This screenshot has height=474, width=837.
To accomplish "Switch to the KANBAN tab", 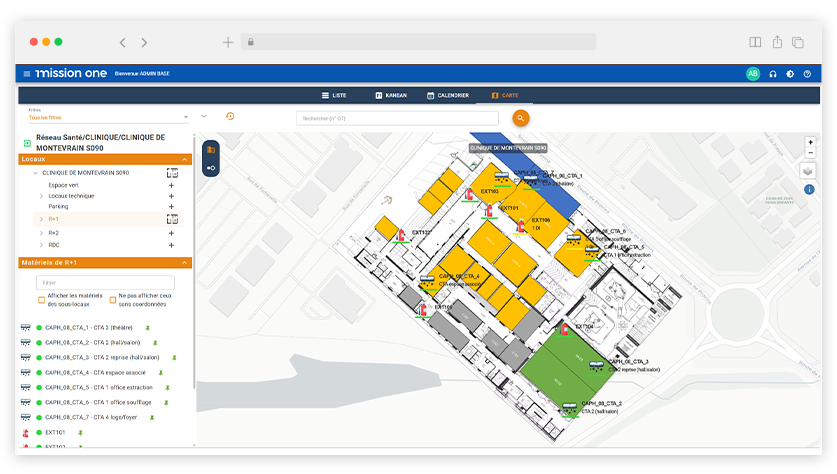I will (391, 96).
